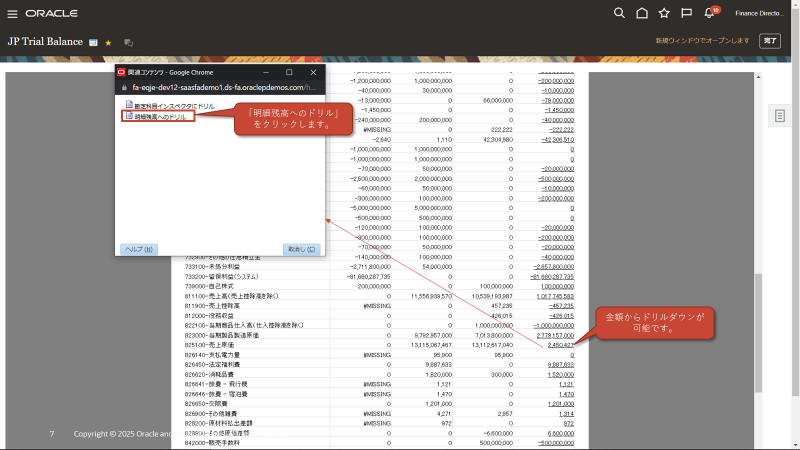Drill into the underlined -457,235 balance

(x=562, y=306)
